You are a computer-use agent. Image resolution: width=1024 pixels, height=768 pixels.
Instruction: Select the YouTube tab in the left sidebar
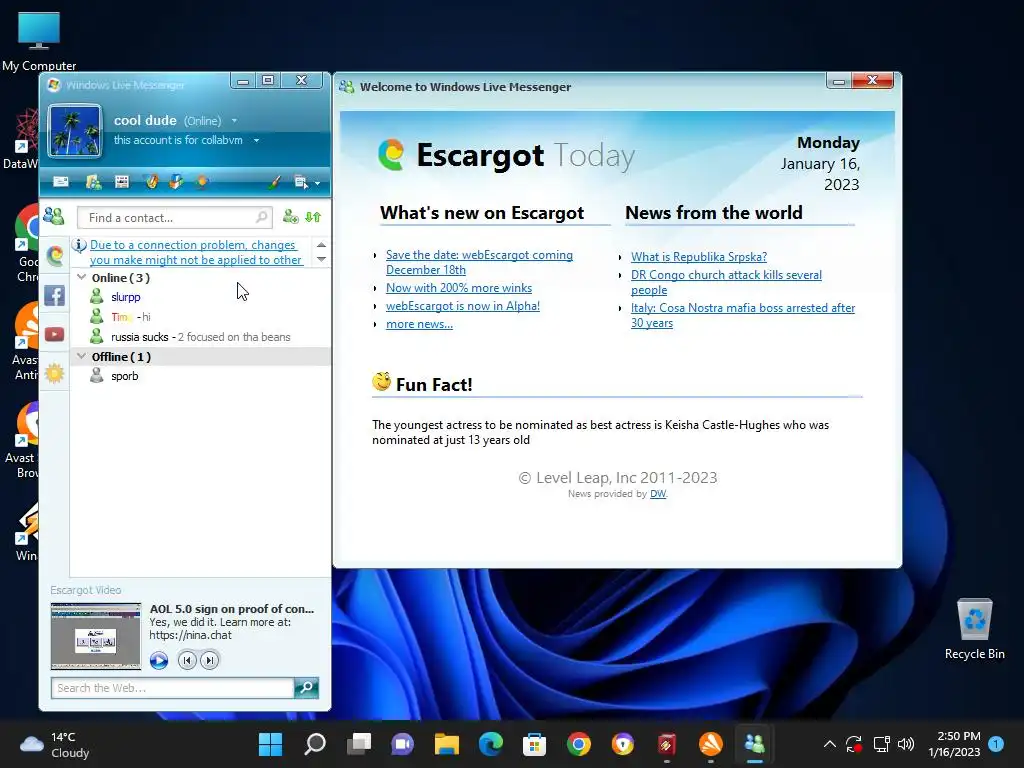coord(55,334)
